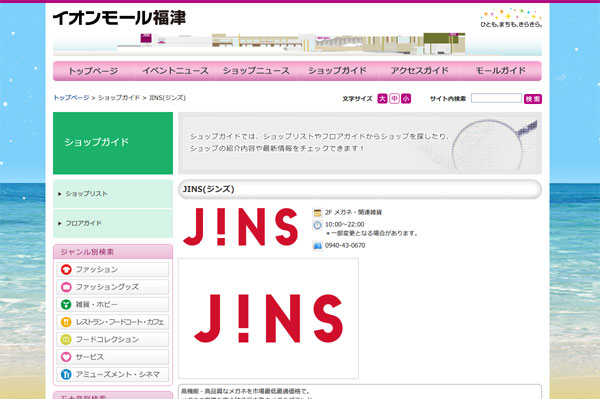The width and height of the screenshot is (600, 399).
Task: Select the 雑貨・ホビー genre category
Action: click(112, 305)
